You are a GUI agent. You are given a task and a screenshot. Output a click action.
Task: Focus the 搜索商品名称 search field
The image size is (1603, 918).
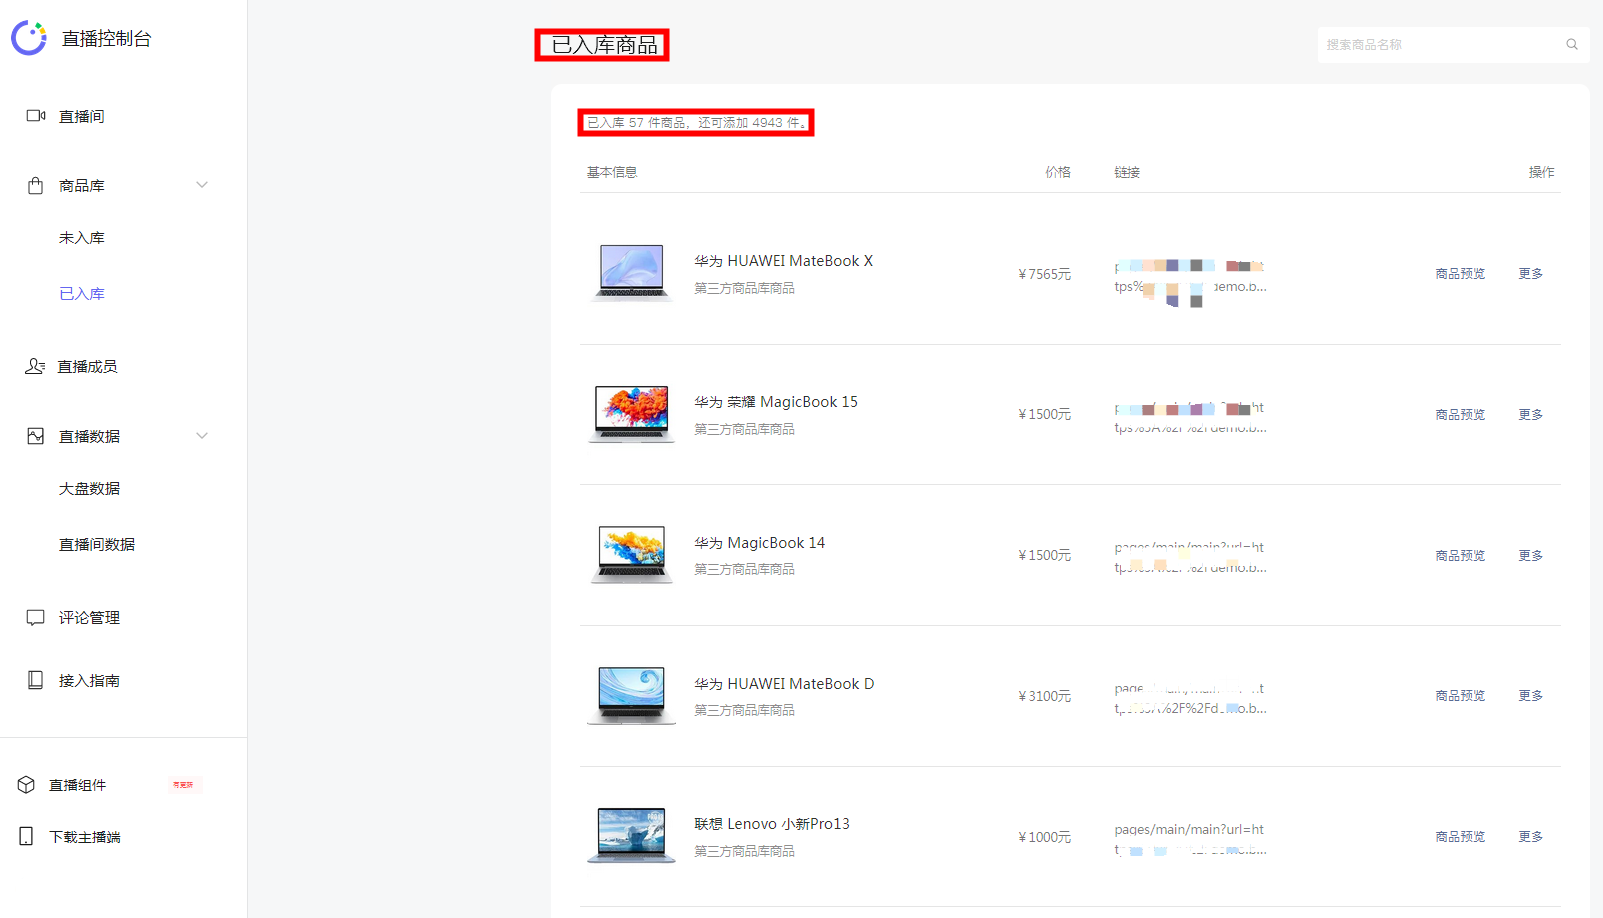click(x=1453, y=44)
